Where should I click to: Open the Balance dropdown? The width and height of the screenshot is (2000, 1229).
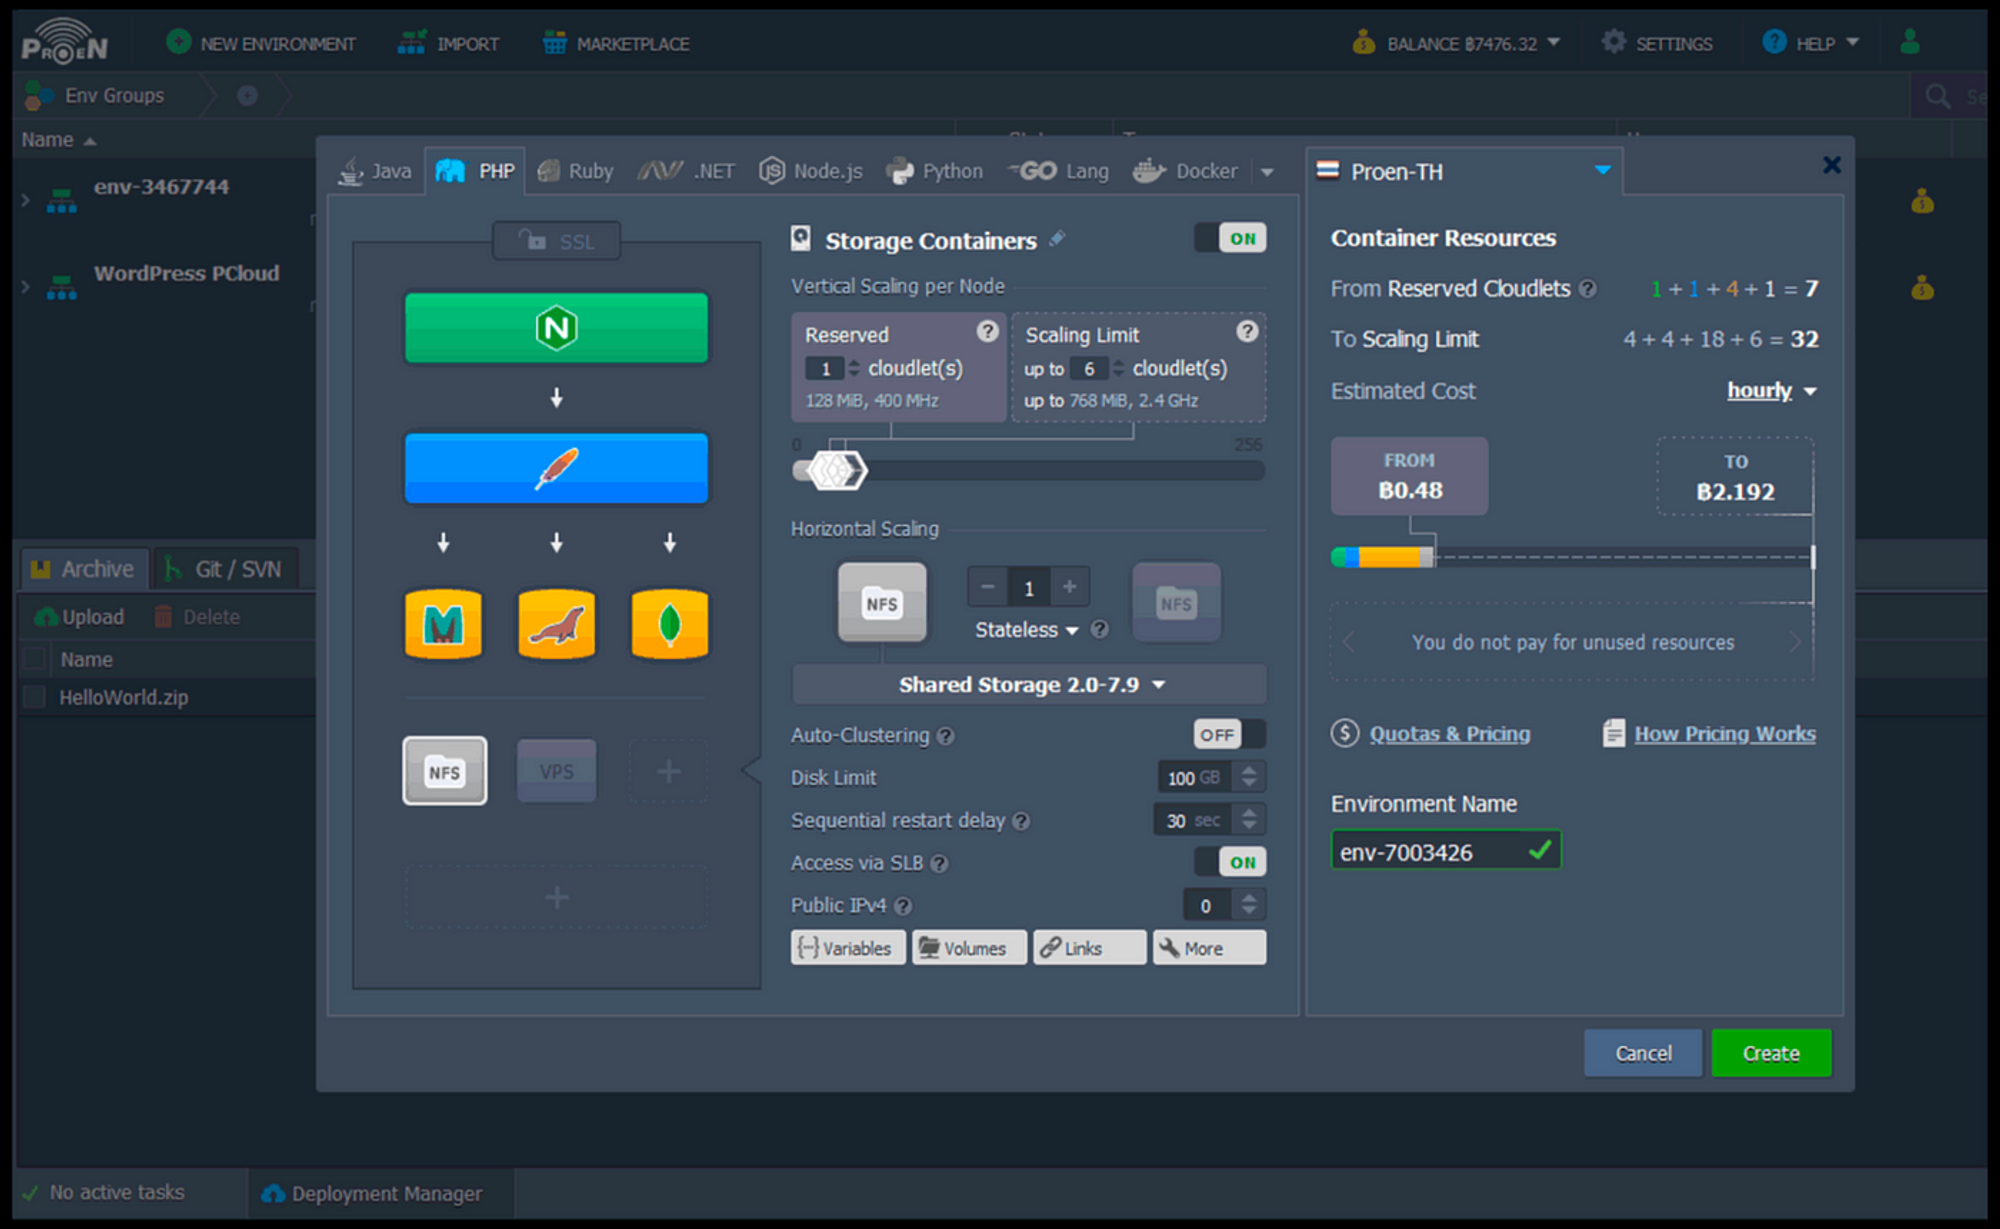(x=1455, y=43)
